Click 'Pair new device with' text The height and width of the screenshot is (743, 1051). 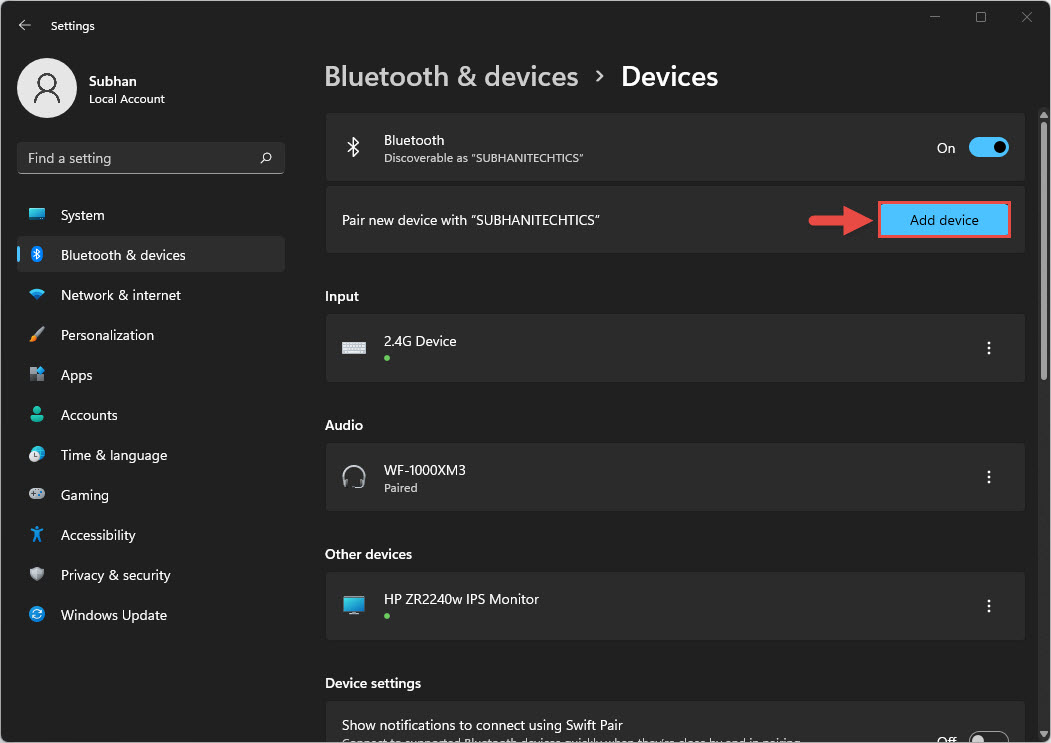pos(471,220)
